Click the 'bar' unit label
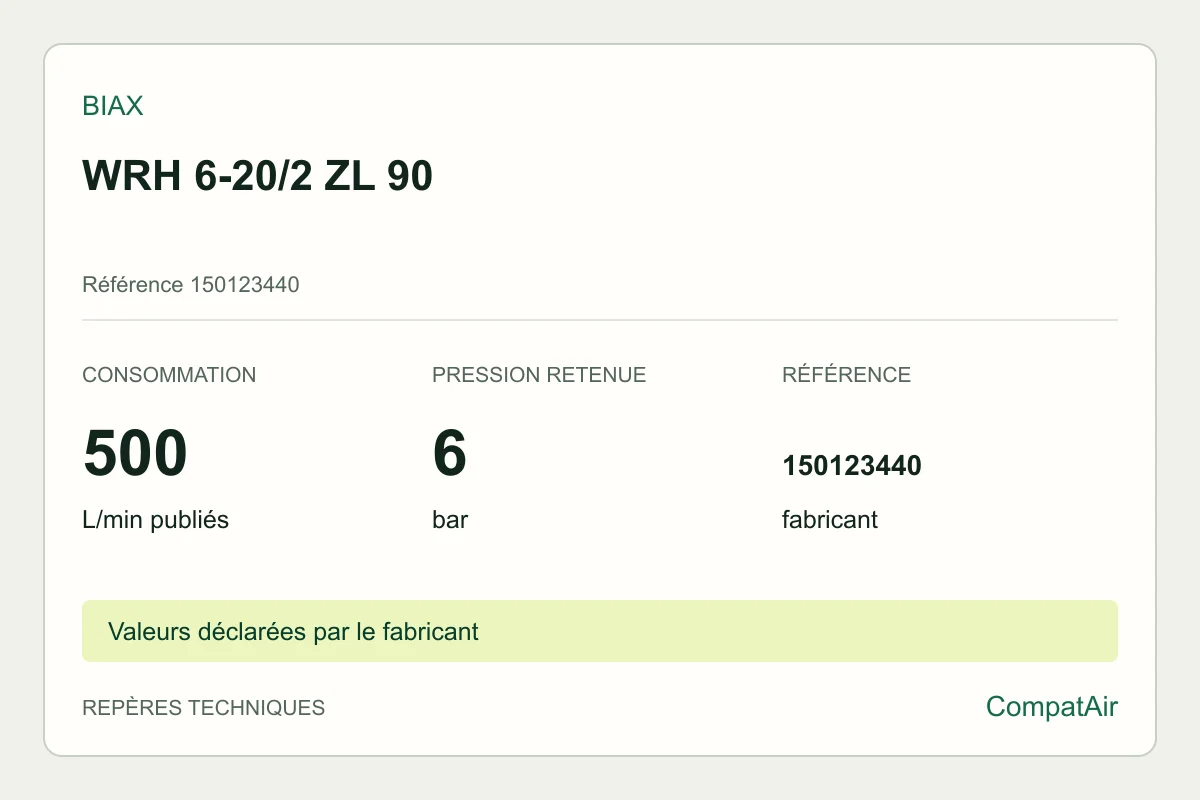 [450, 520]
